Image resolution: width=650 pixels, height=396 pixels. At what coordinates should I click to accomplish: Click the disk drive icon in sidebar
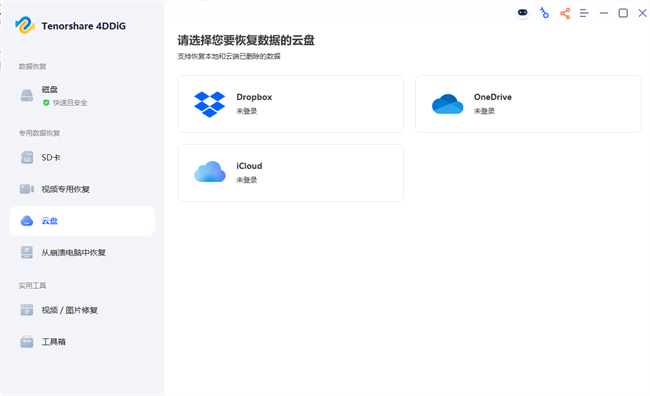point(27,95)
